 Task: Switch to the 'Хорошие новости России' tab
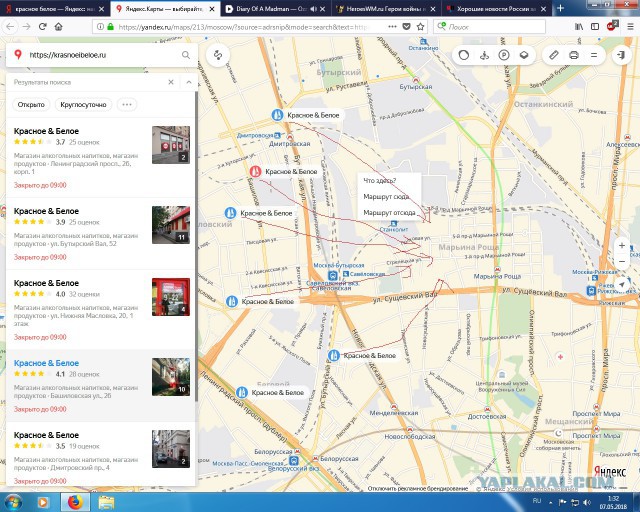point(497,9)
